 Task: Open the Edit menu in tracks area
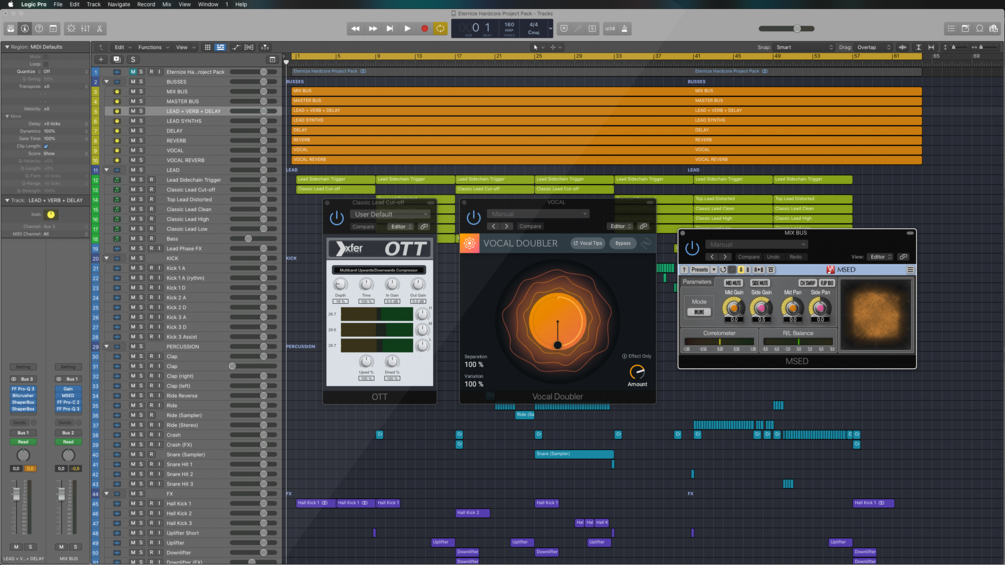point(122,47)
